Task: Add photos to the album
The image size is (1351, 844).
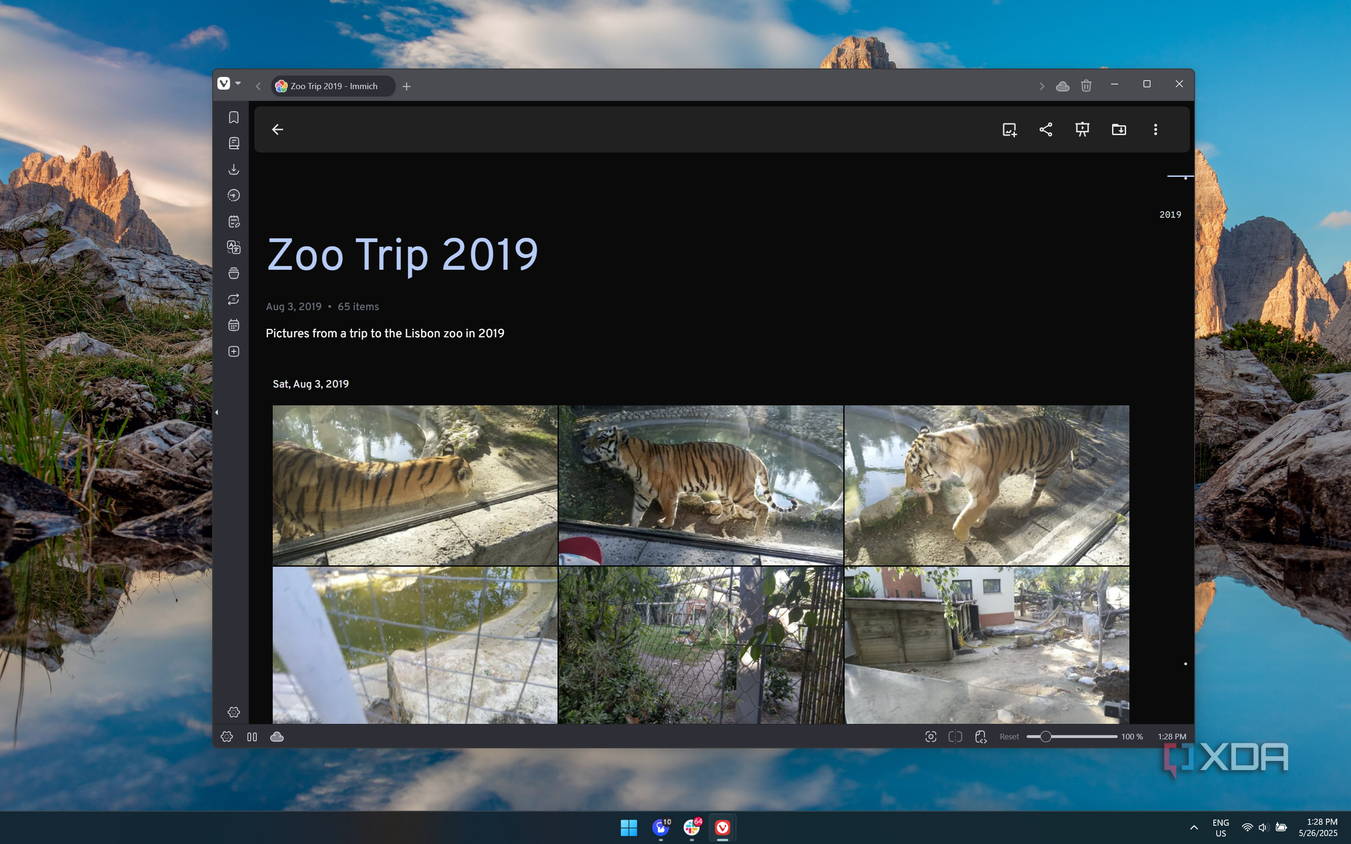Action: [1009, 129]
